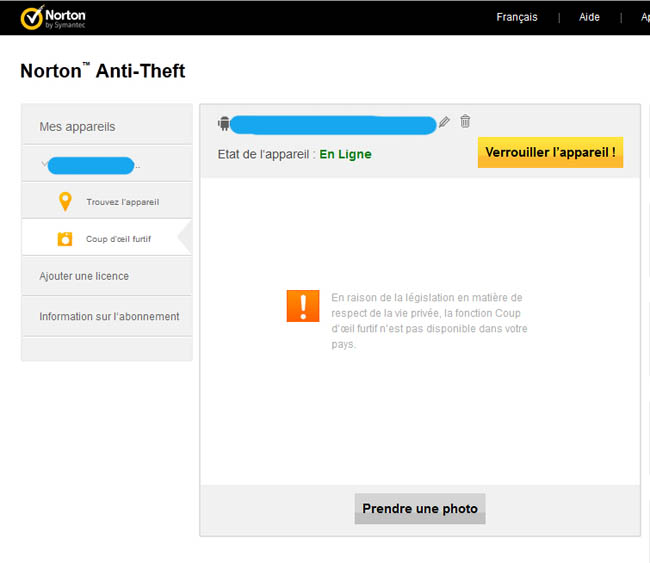Click Prendre une photo button
The width and height of the screenshot is (650, 563).
click(420, 509)
